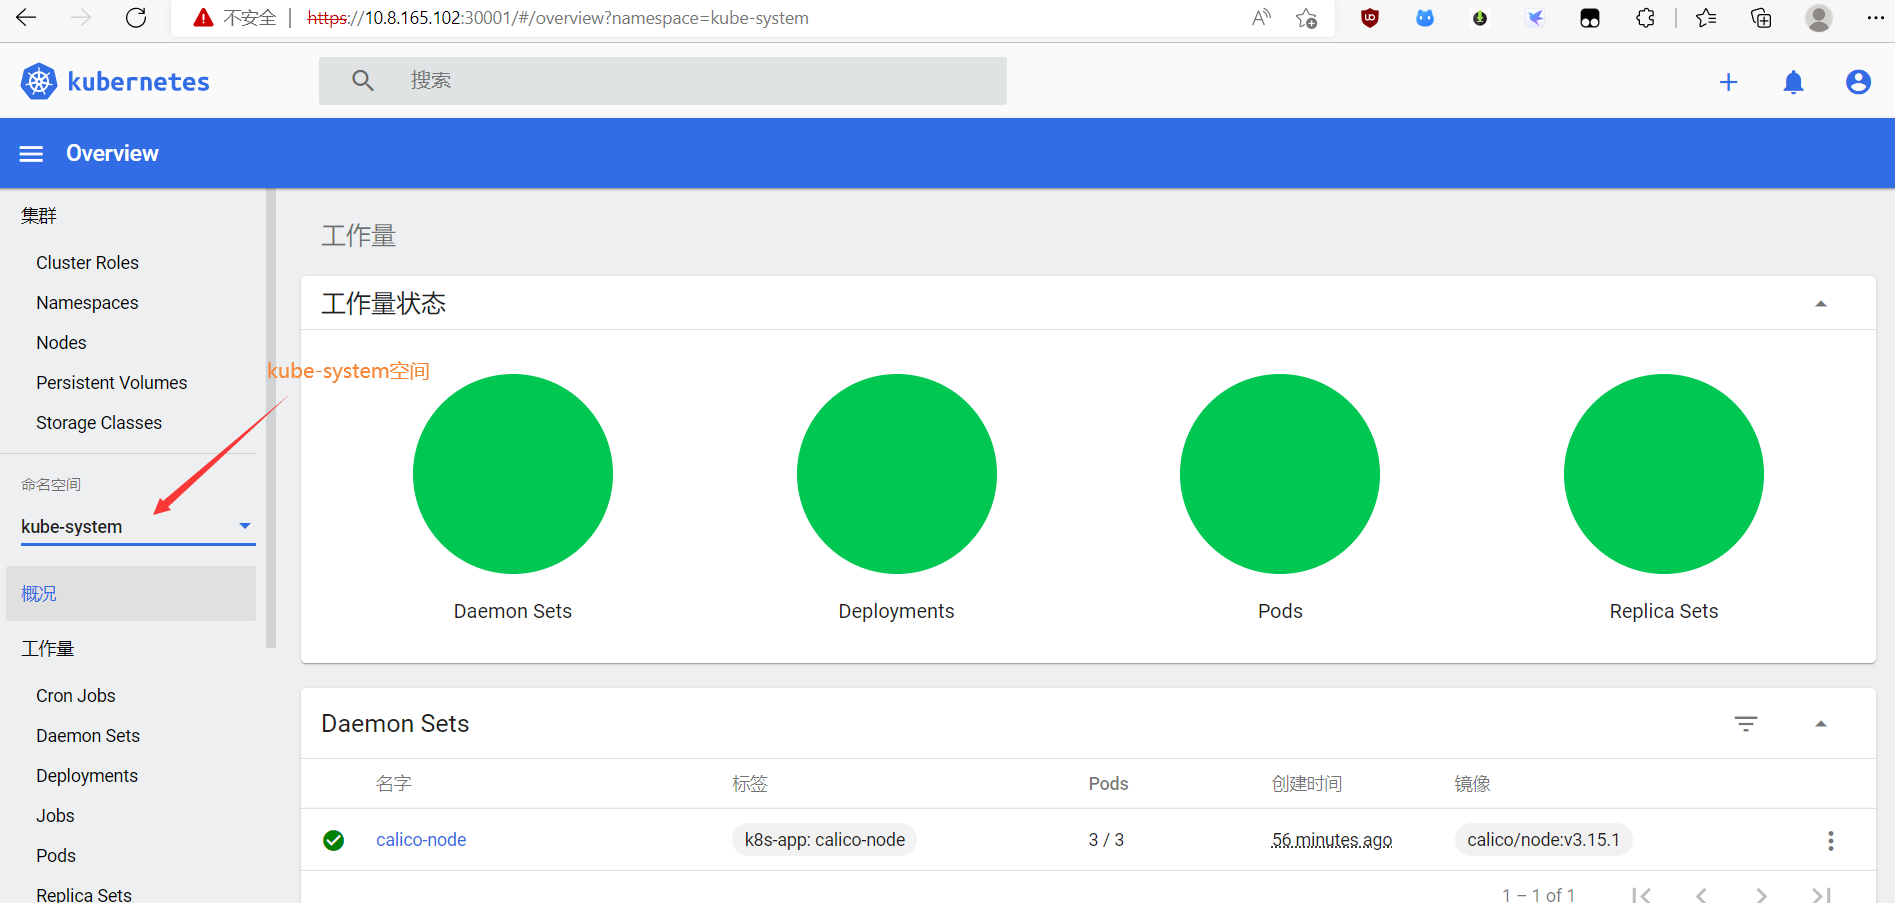
Task: Open Cluster Roles in the sidebar
Action: tap(87, 263)
